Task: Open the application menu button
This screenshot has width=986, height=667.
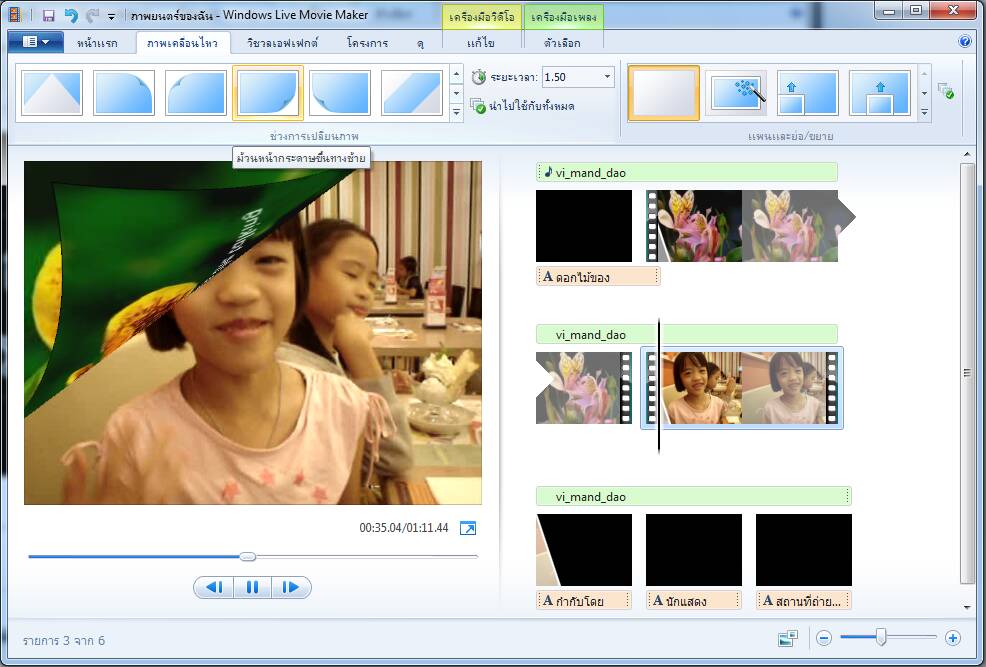Action: [35, 42]
